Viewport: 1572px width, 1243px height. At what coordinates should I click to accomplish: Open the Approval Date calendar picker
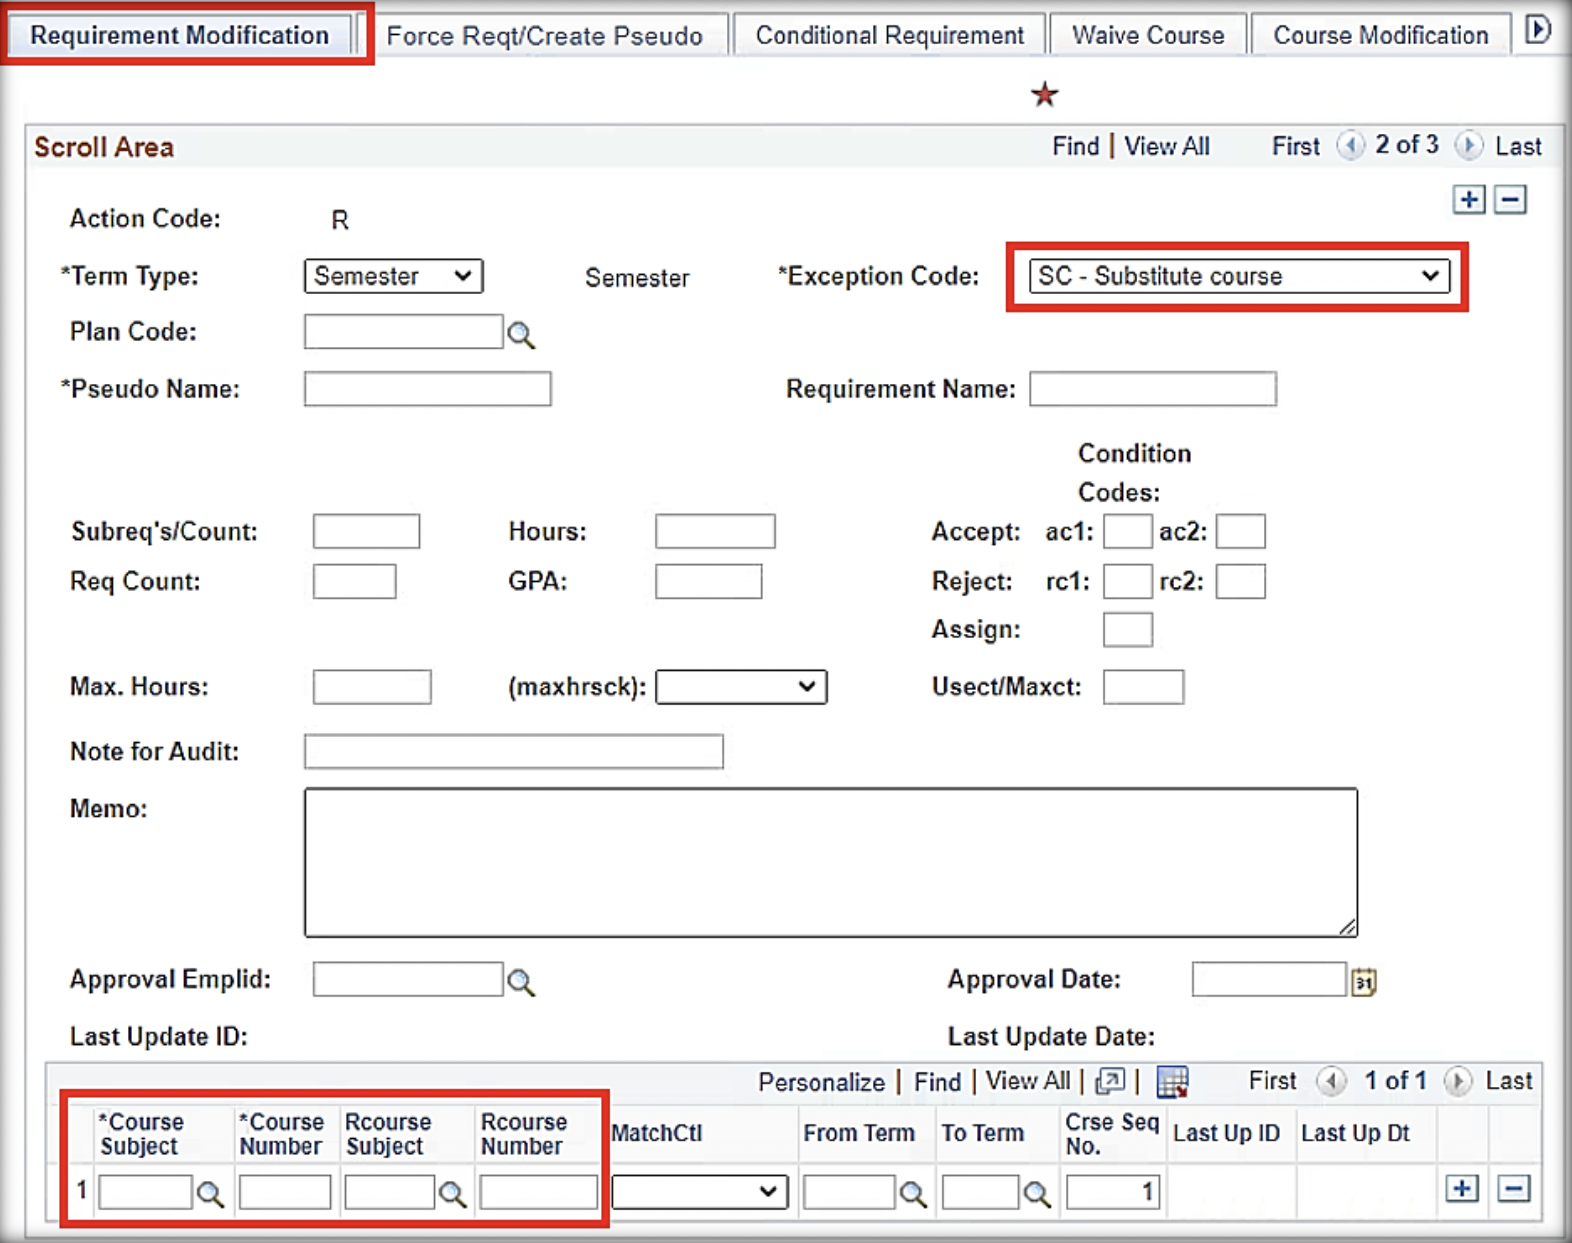point(1364,982)
